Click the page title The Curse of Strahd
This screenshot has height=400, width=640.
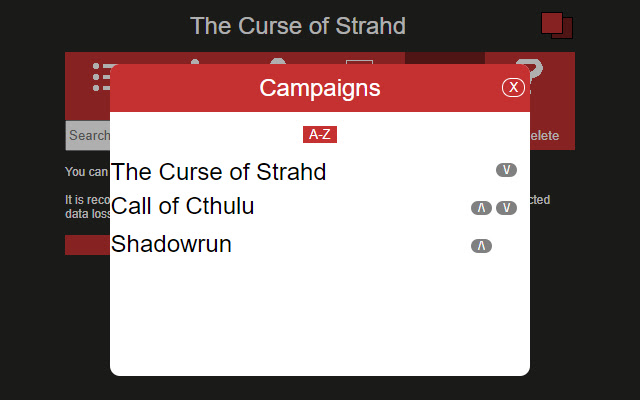click(x=298, y=26)
